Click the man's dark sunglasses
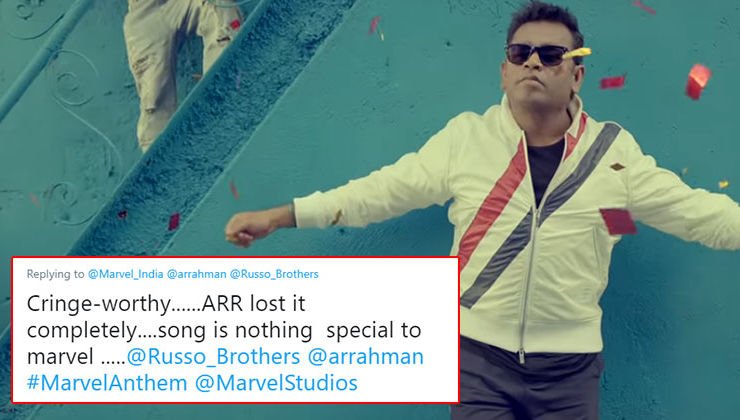This screenshot has height=420, width=740. coord(537,54)
